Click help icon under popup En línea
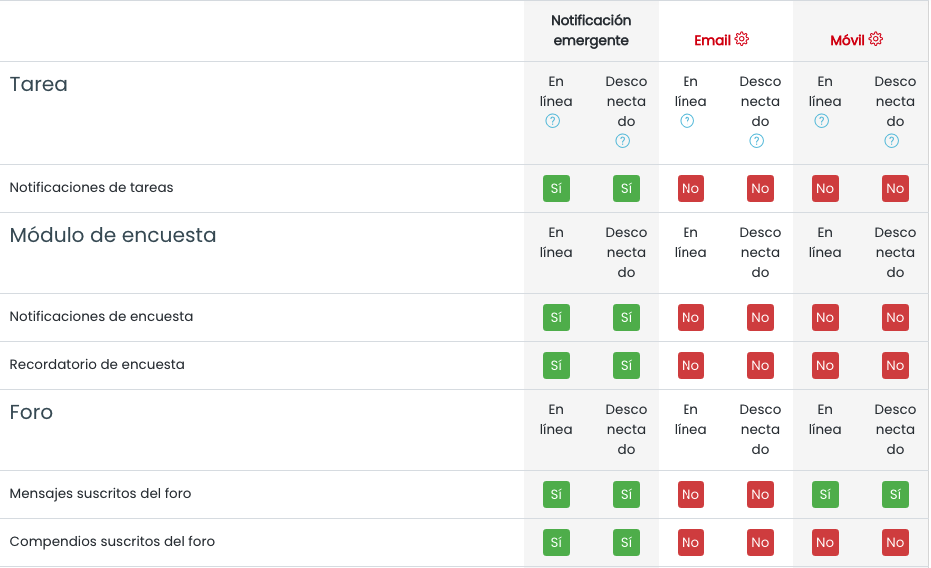 [553, 121]
